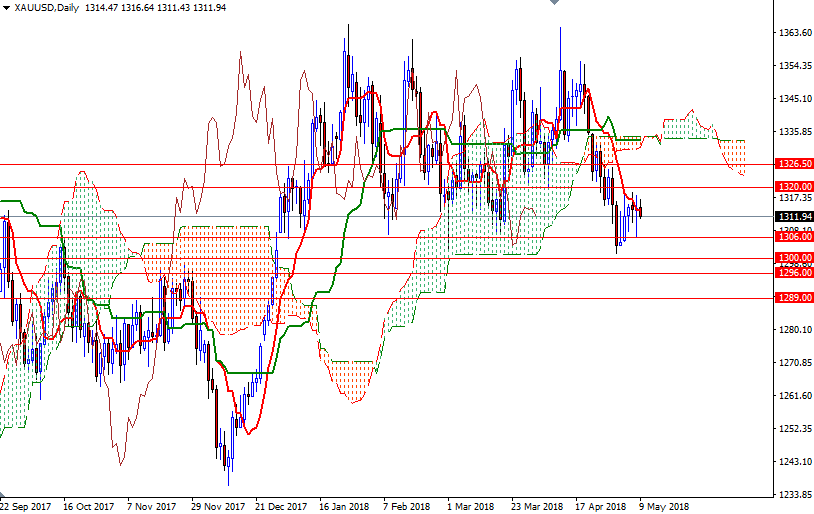This screenshot has height=514, width=814.
Task: Click the dropdown arrow beside XAUUSD,Daily
Action: pyautogui.click(x=6, y=8)
